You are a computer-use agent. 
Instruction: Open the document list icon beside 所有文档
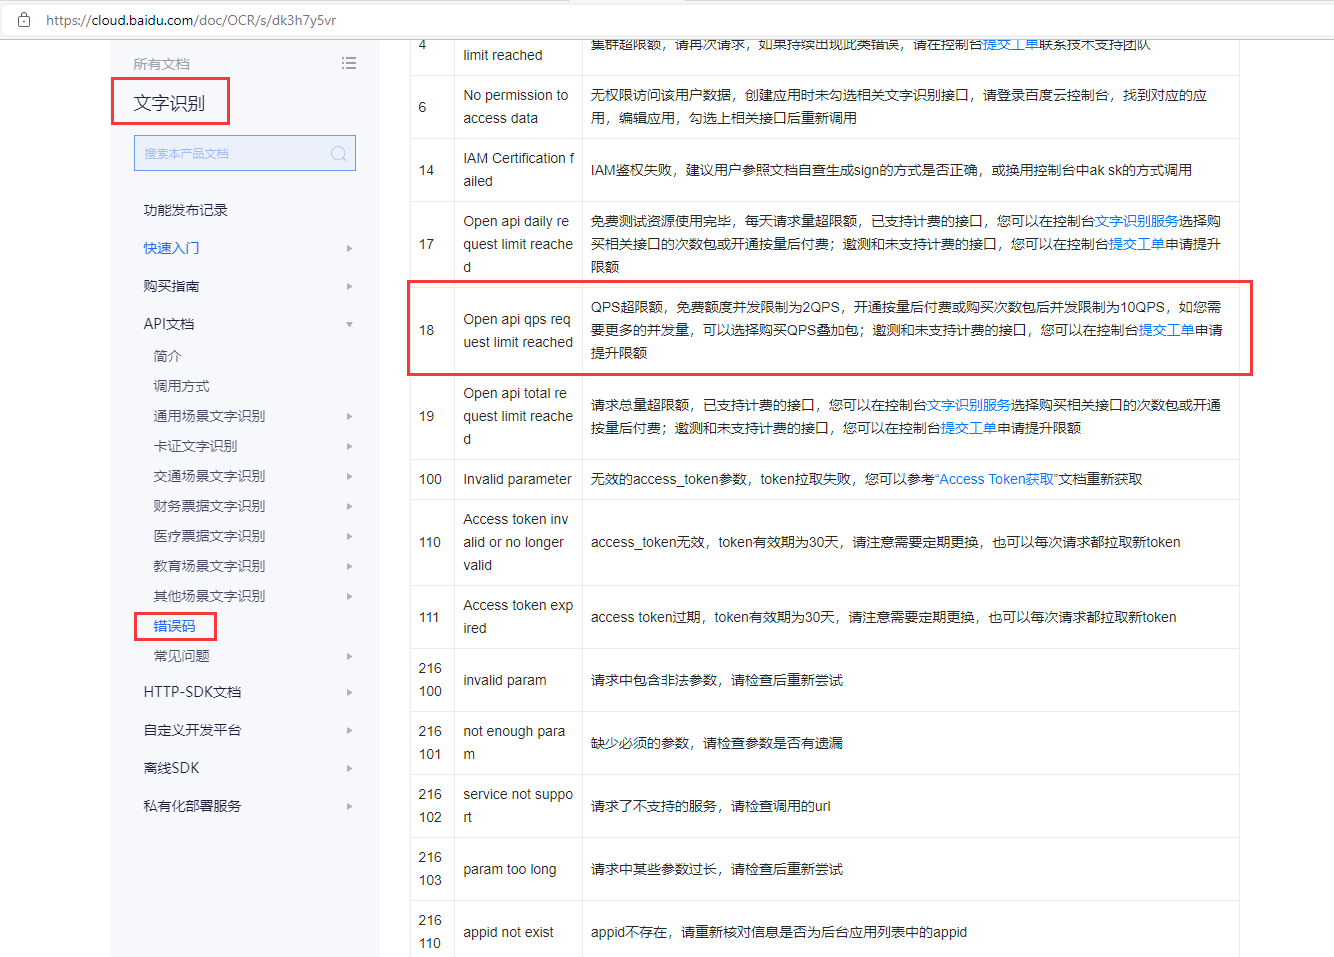(x=349, y=62)
